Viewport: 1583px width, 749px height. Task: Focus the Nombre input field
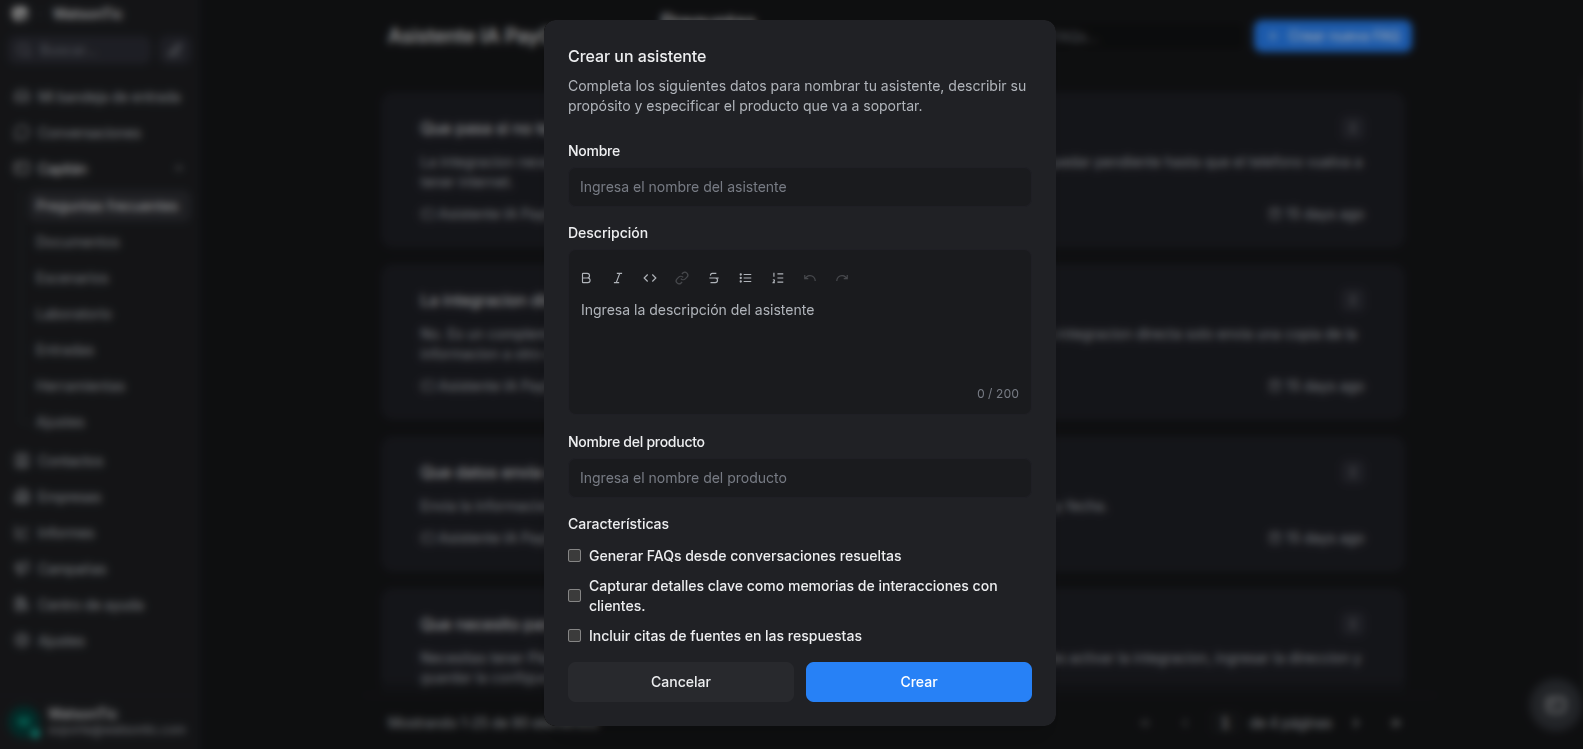(800, 187)
